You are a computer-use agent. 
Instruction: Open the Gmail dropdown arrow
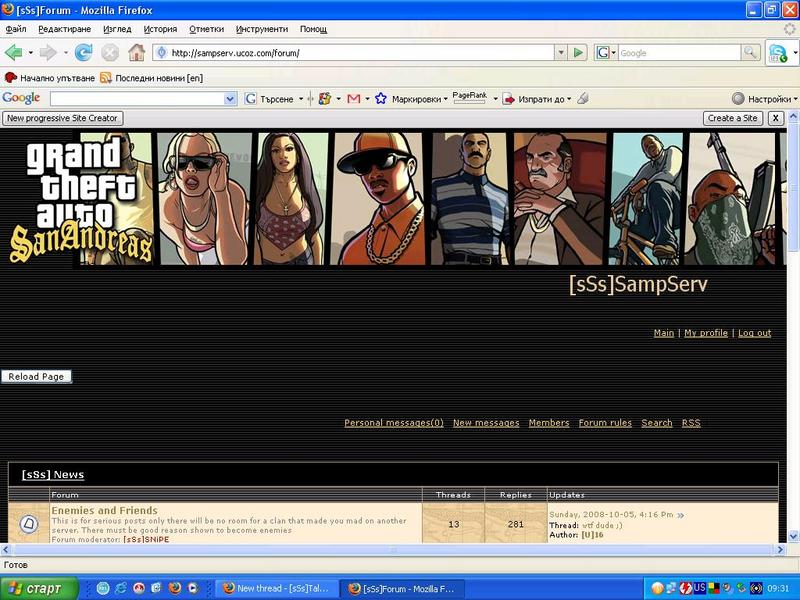[x=367, y=98]
